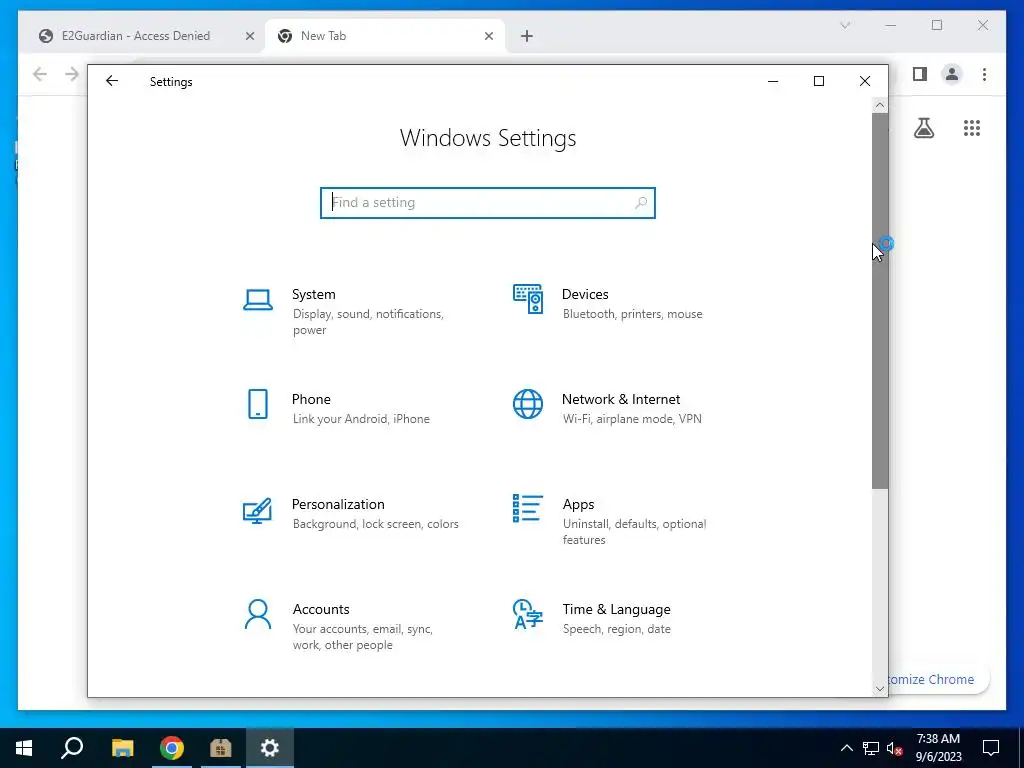This screenshot has width=1024, height=768.
Task: Click the magnifier in Find a setting box
Action: 641,203
